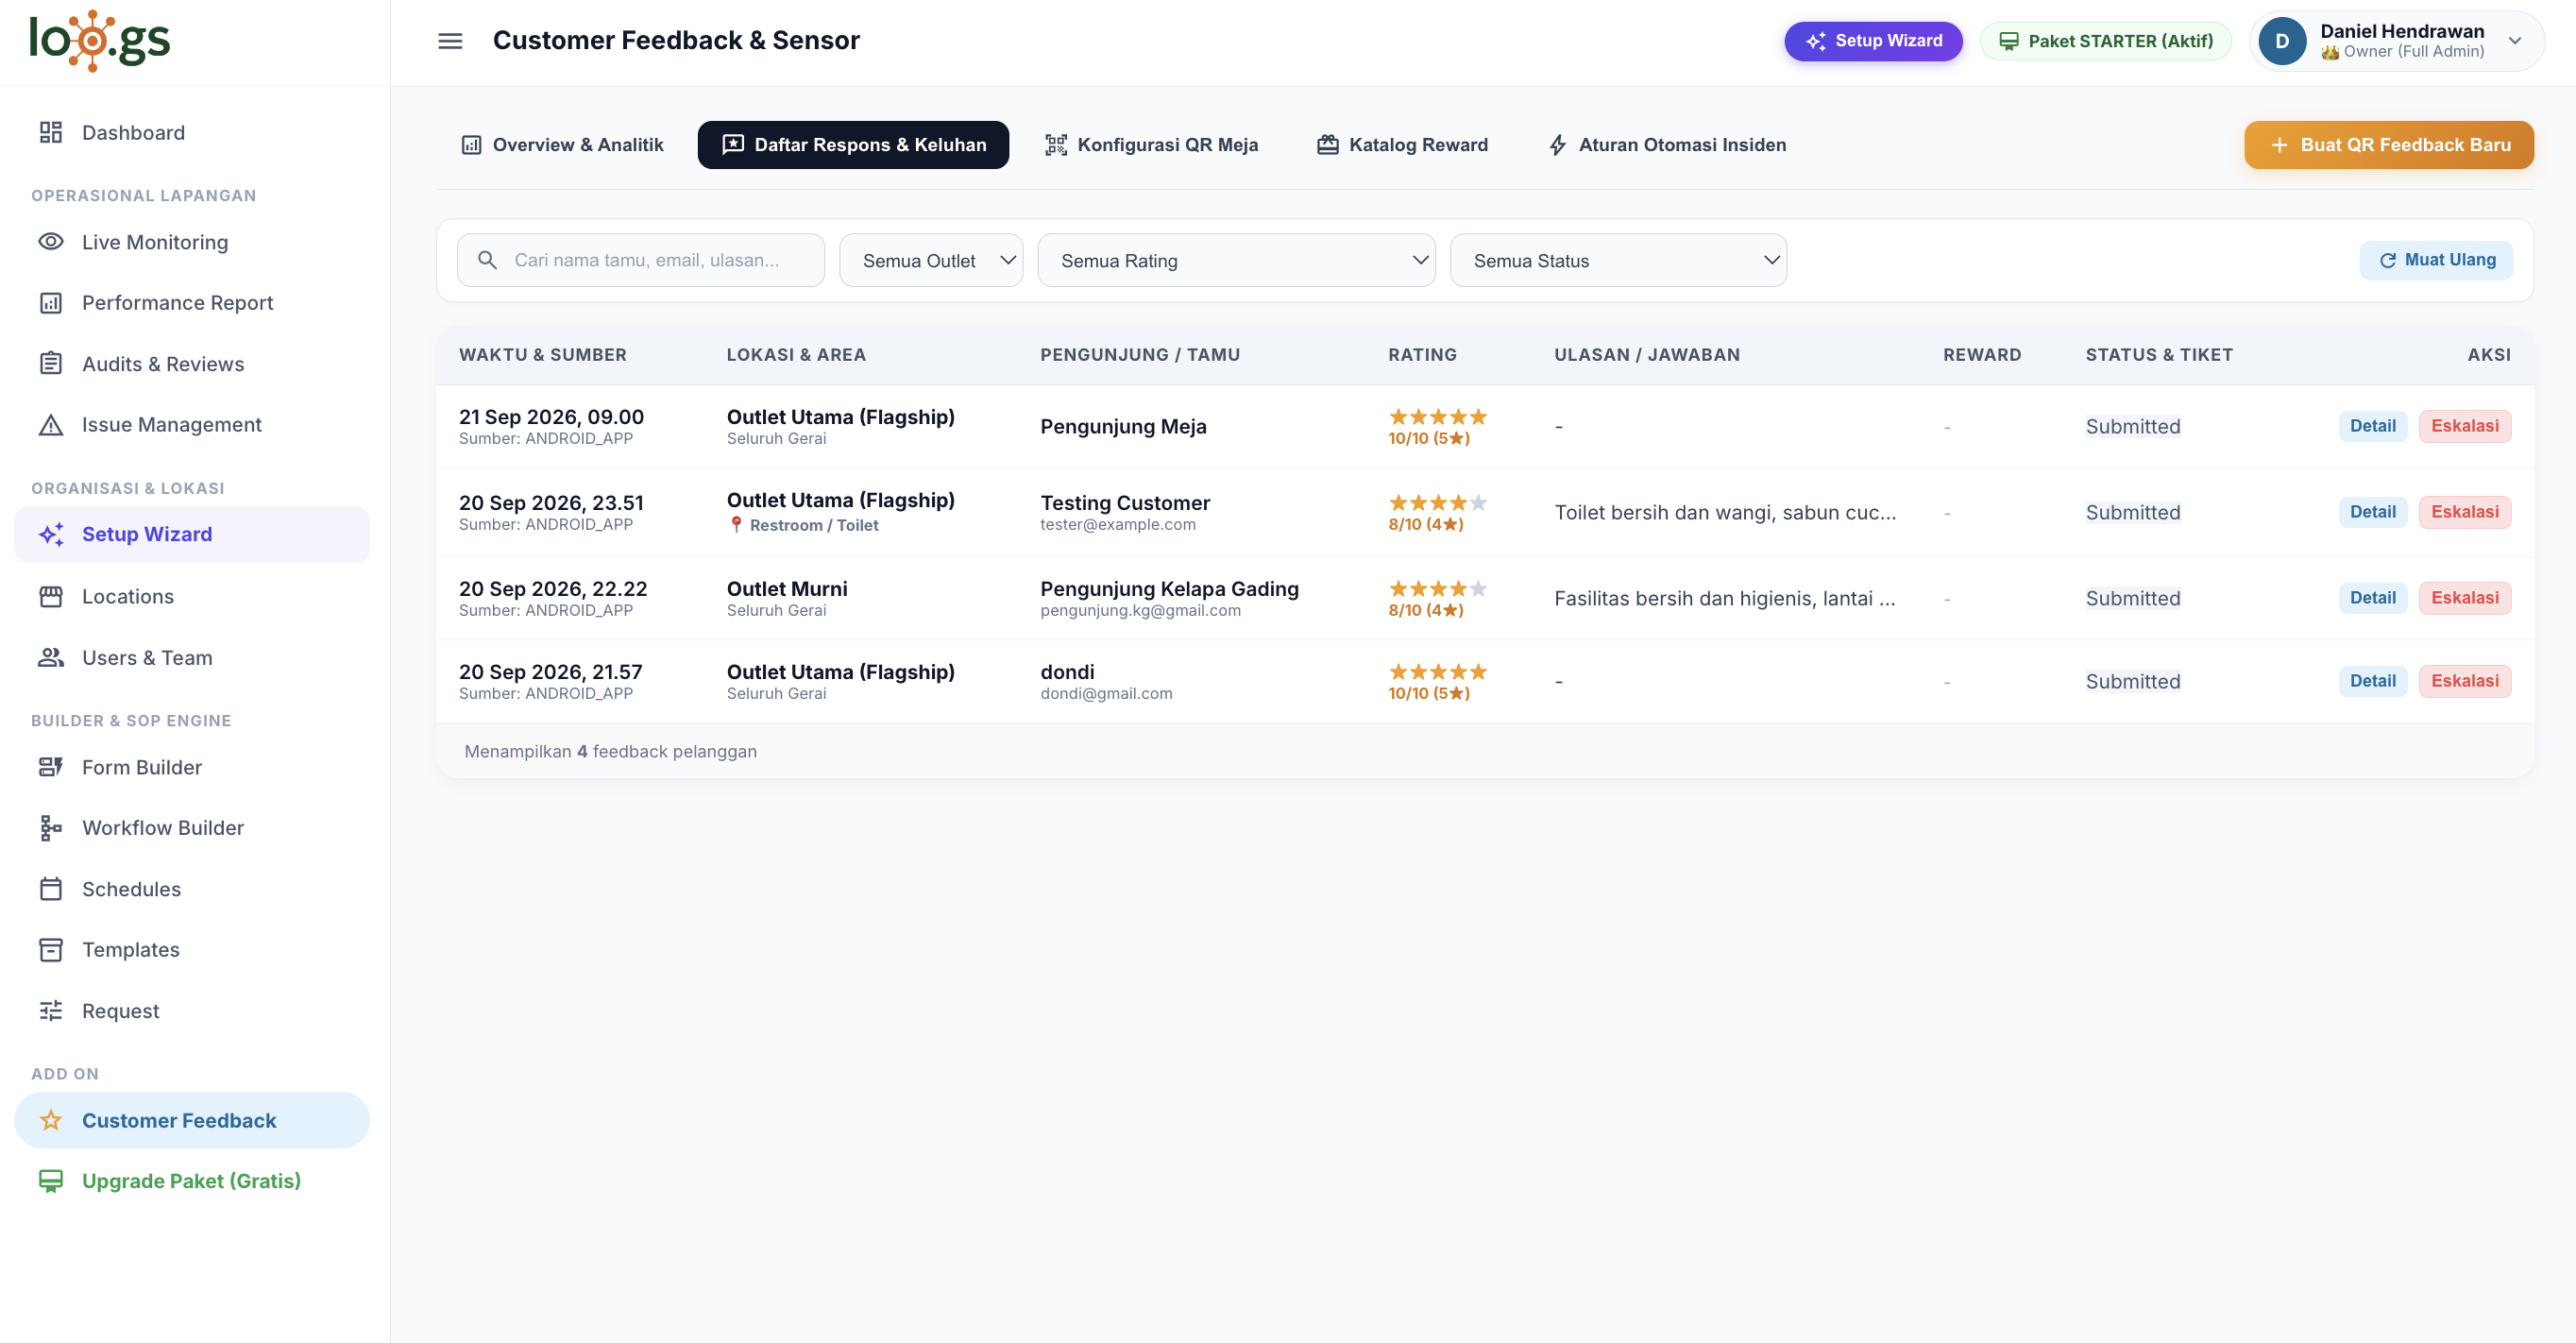Click Restroom / Toilet area label
2576x1343 pixels.
(814, 525)
